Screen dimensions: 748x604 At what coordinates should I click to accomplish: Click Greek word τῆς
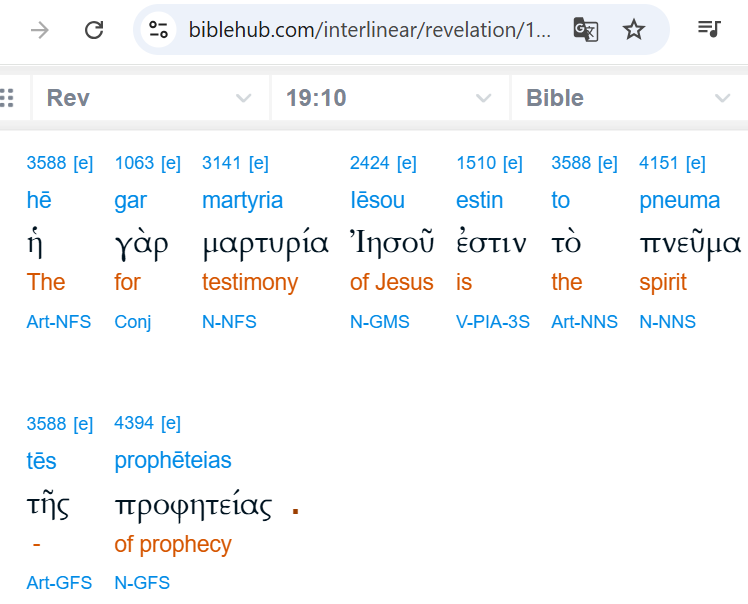pyautogui.click(x=48, y=505)
